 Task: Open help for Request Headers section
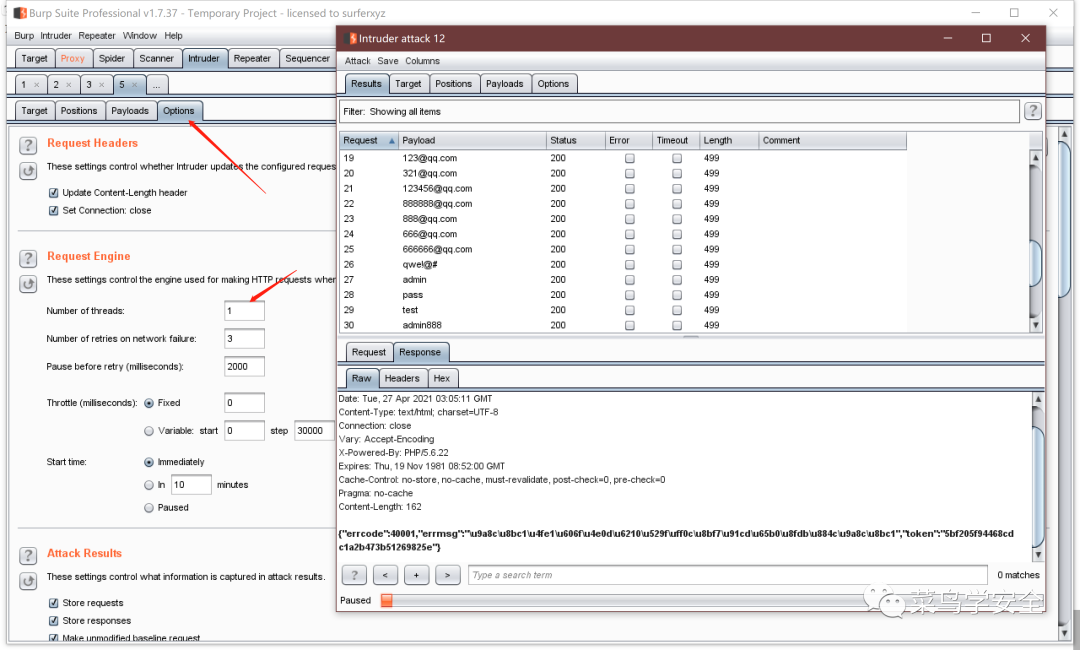click(28, 145)
